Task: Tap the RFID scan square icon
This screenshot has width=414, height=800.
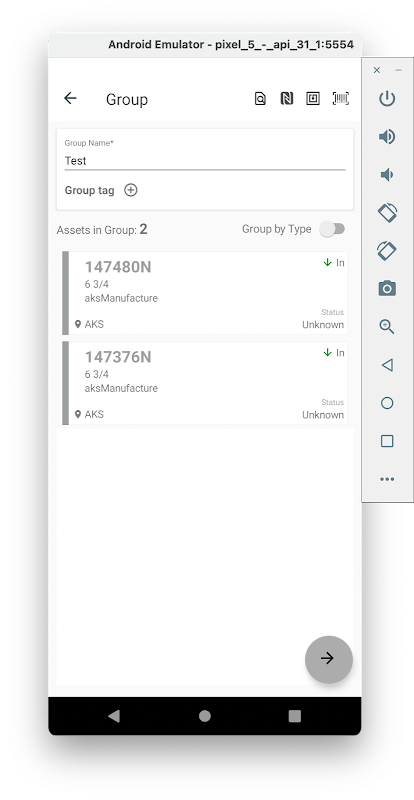Action: point(313,98)
